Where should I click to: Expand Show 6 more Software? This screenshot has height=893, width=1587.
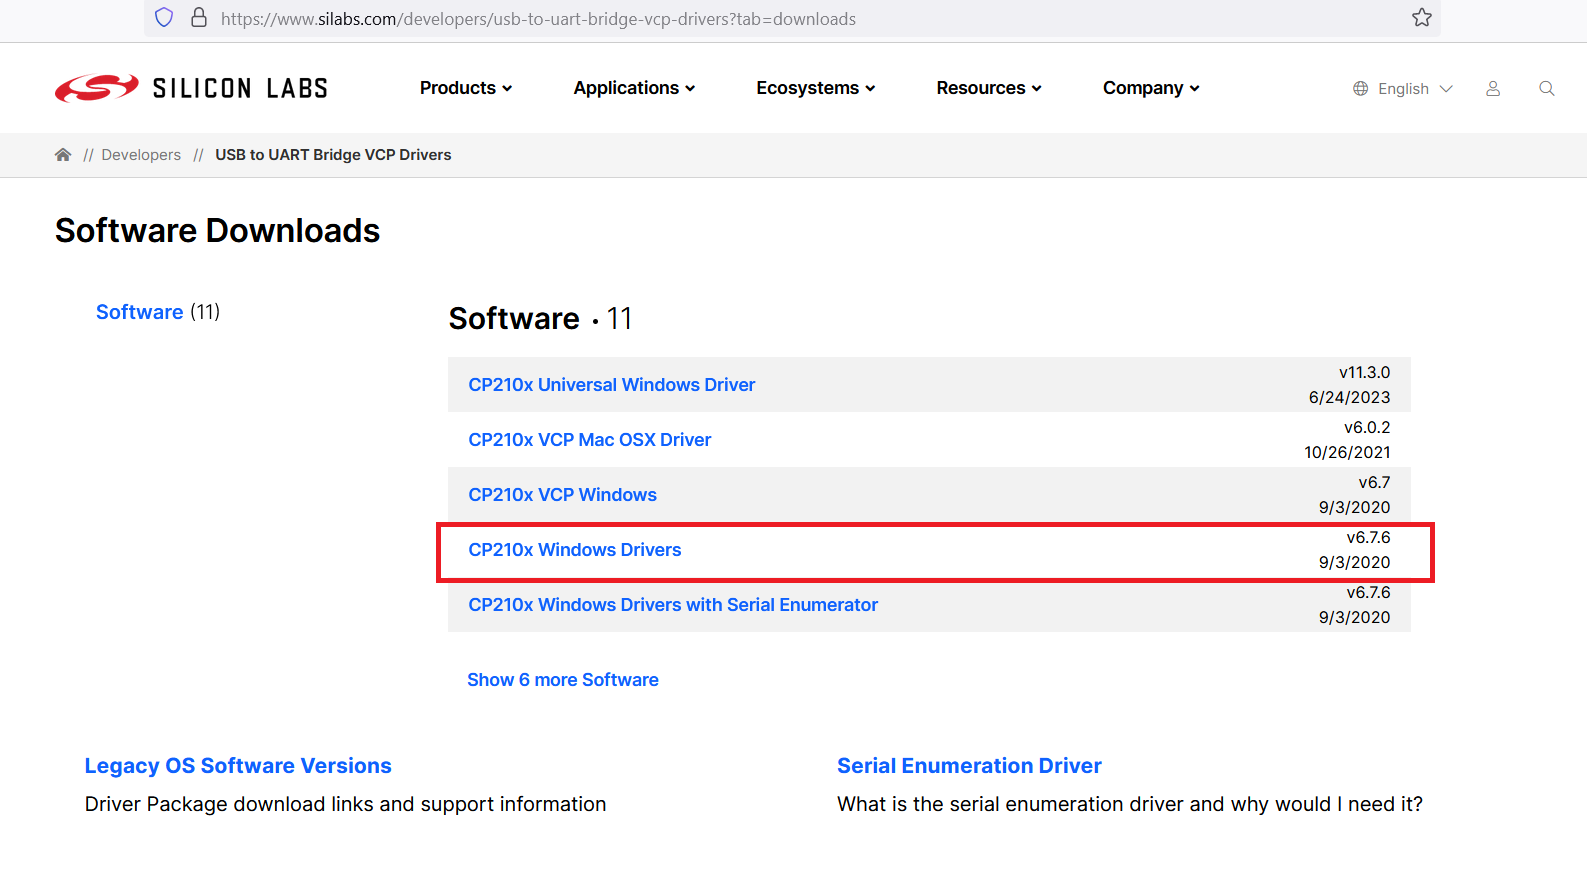(563, 680)
